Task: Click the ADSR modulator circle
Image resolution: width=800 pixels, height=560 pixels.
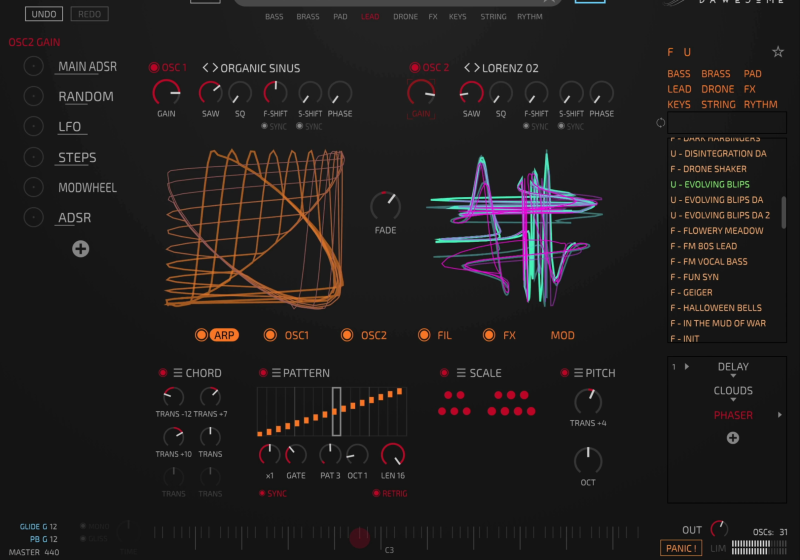Action: 34,217
